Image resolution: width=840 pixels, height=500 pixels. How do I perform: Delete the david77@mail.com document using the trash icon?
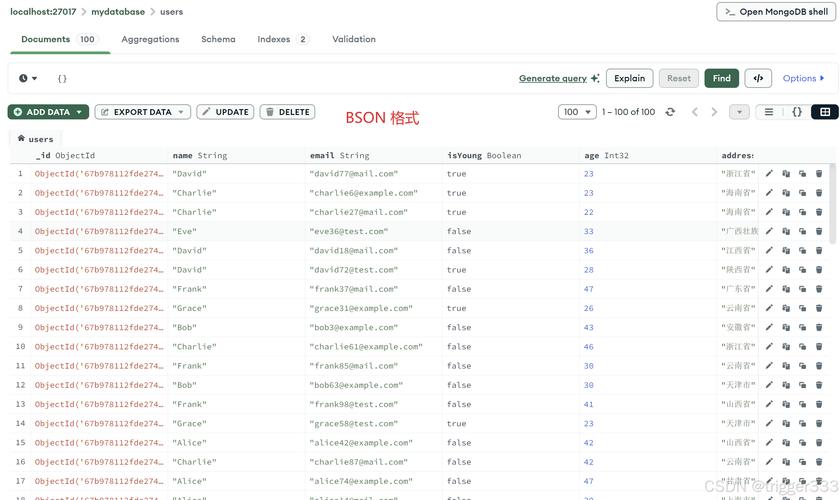(819, 174)
